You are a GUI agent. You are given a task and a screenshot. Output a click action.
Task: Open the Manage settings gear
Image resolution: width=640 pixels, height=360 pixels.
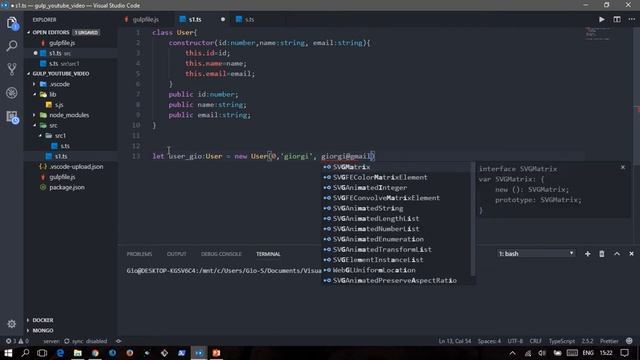pyautogui.click(x=11, y=324)
